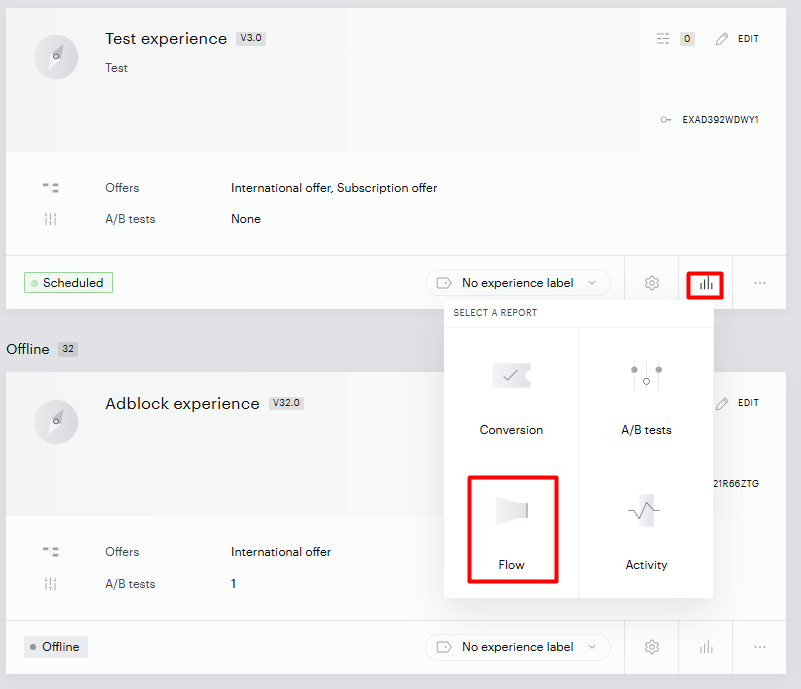The height and width of the screenshot is (689, 801).
Task: Click the experience ID EXAD392WDWY1
Action: 720,120
